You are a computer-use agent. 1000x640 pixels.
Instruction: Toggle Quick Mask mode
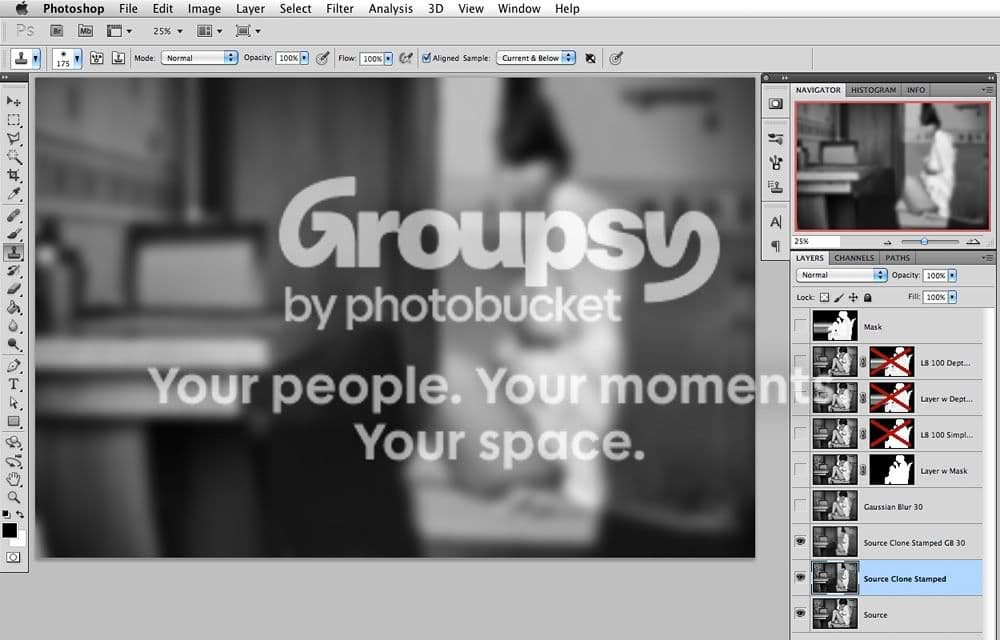click(x=13, y=558)
